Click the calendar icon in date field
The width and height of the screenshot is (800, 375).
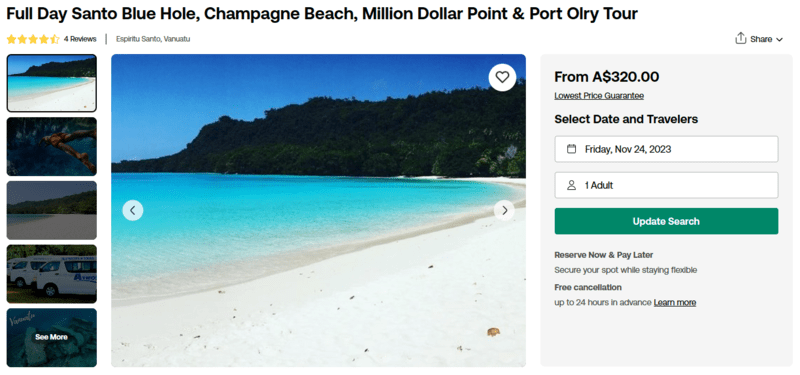(x=571, y=149)
